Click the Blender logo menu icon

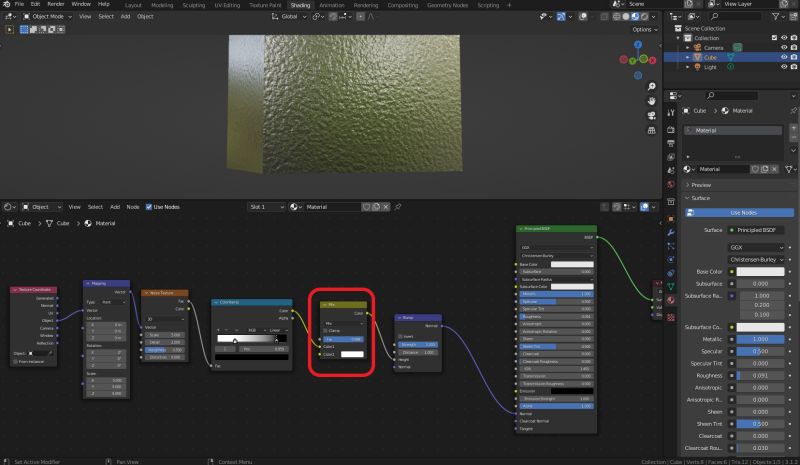(7, 4)
